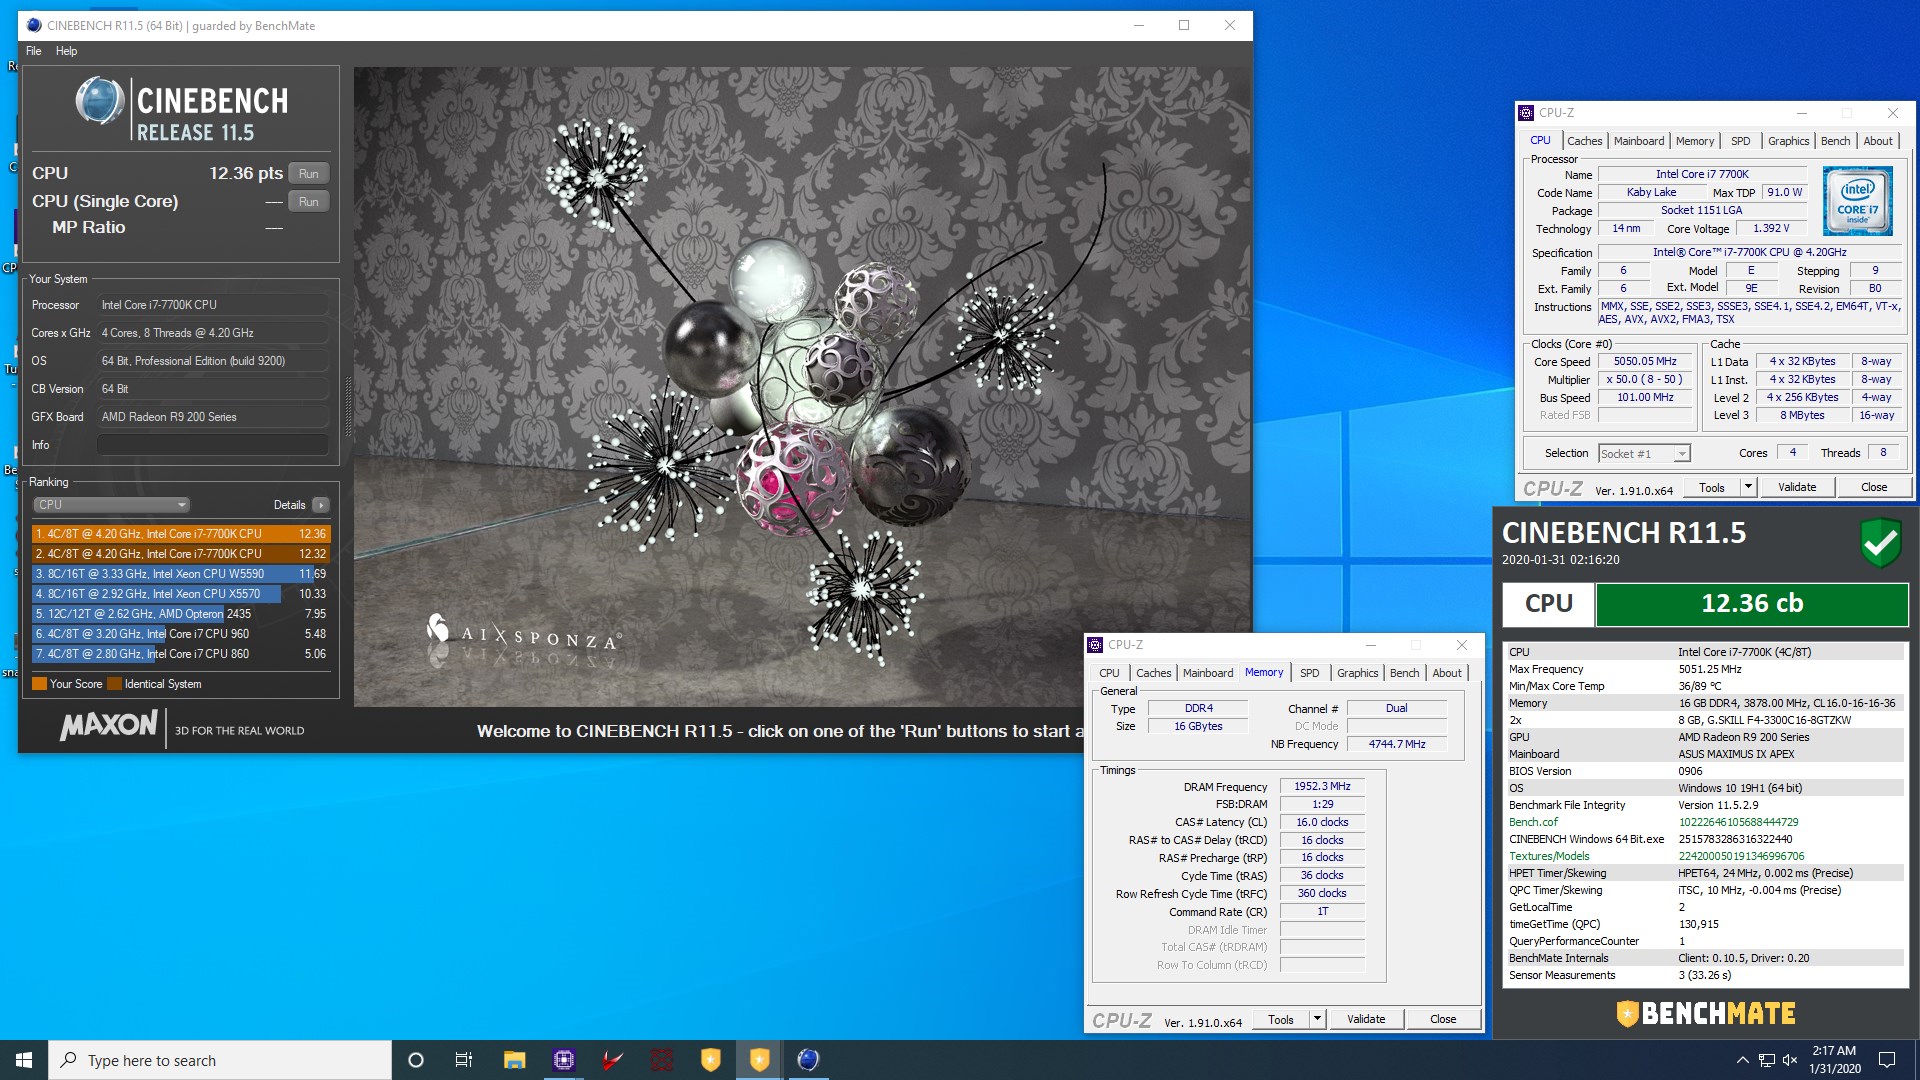Open the active BenchMate shield taskbar icon
Viewport: 1920px width, 1080px height.
[760, 1060]
